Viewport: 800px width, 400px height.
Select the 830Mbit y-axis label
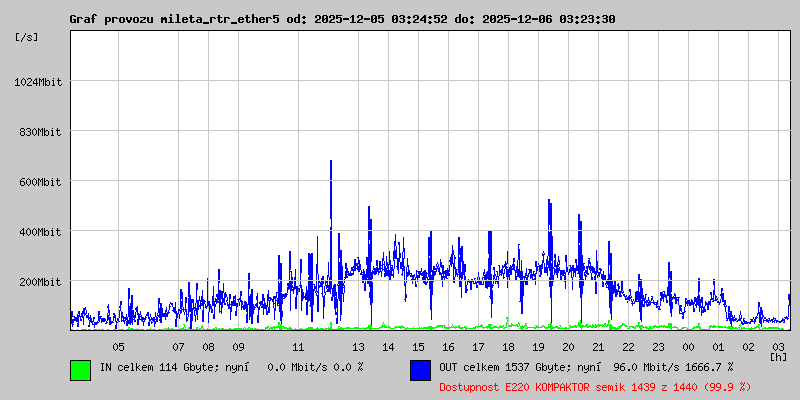39,132
